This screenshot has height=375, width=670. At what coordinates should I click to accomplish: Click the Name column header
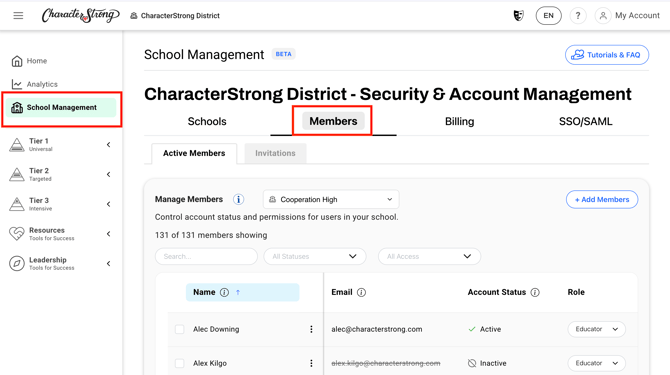(x=242, y=293)
